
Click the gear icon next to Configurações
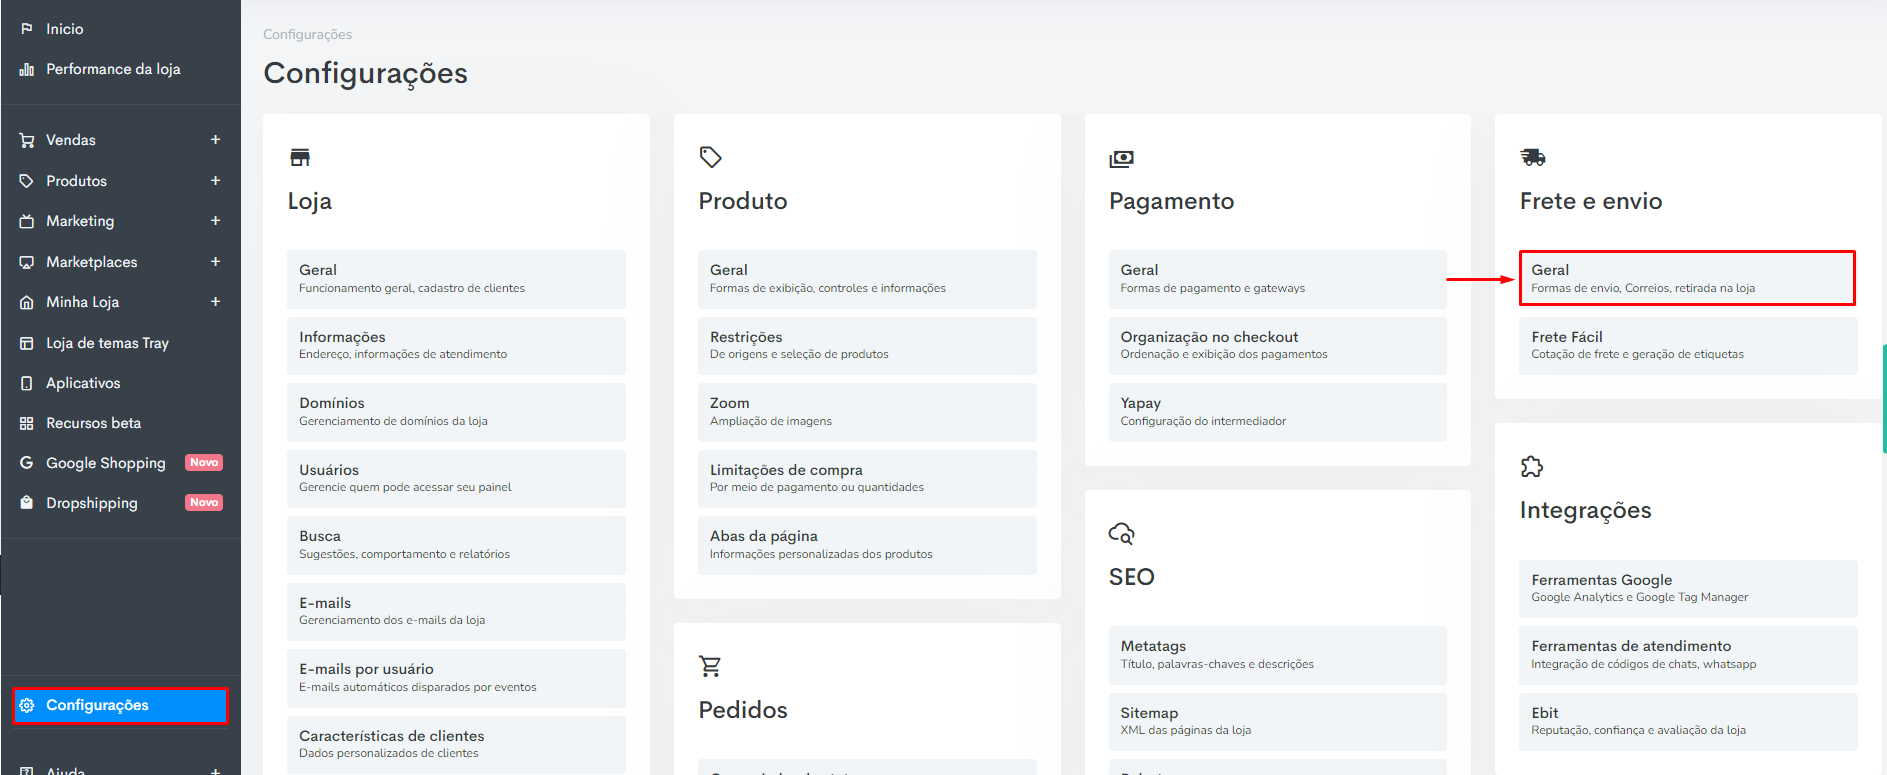coord(27,705)
